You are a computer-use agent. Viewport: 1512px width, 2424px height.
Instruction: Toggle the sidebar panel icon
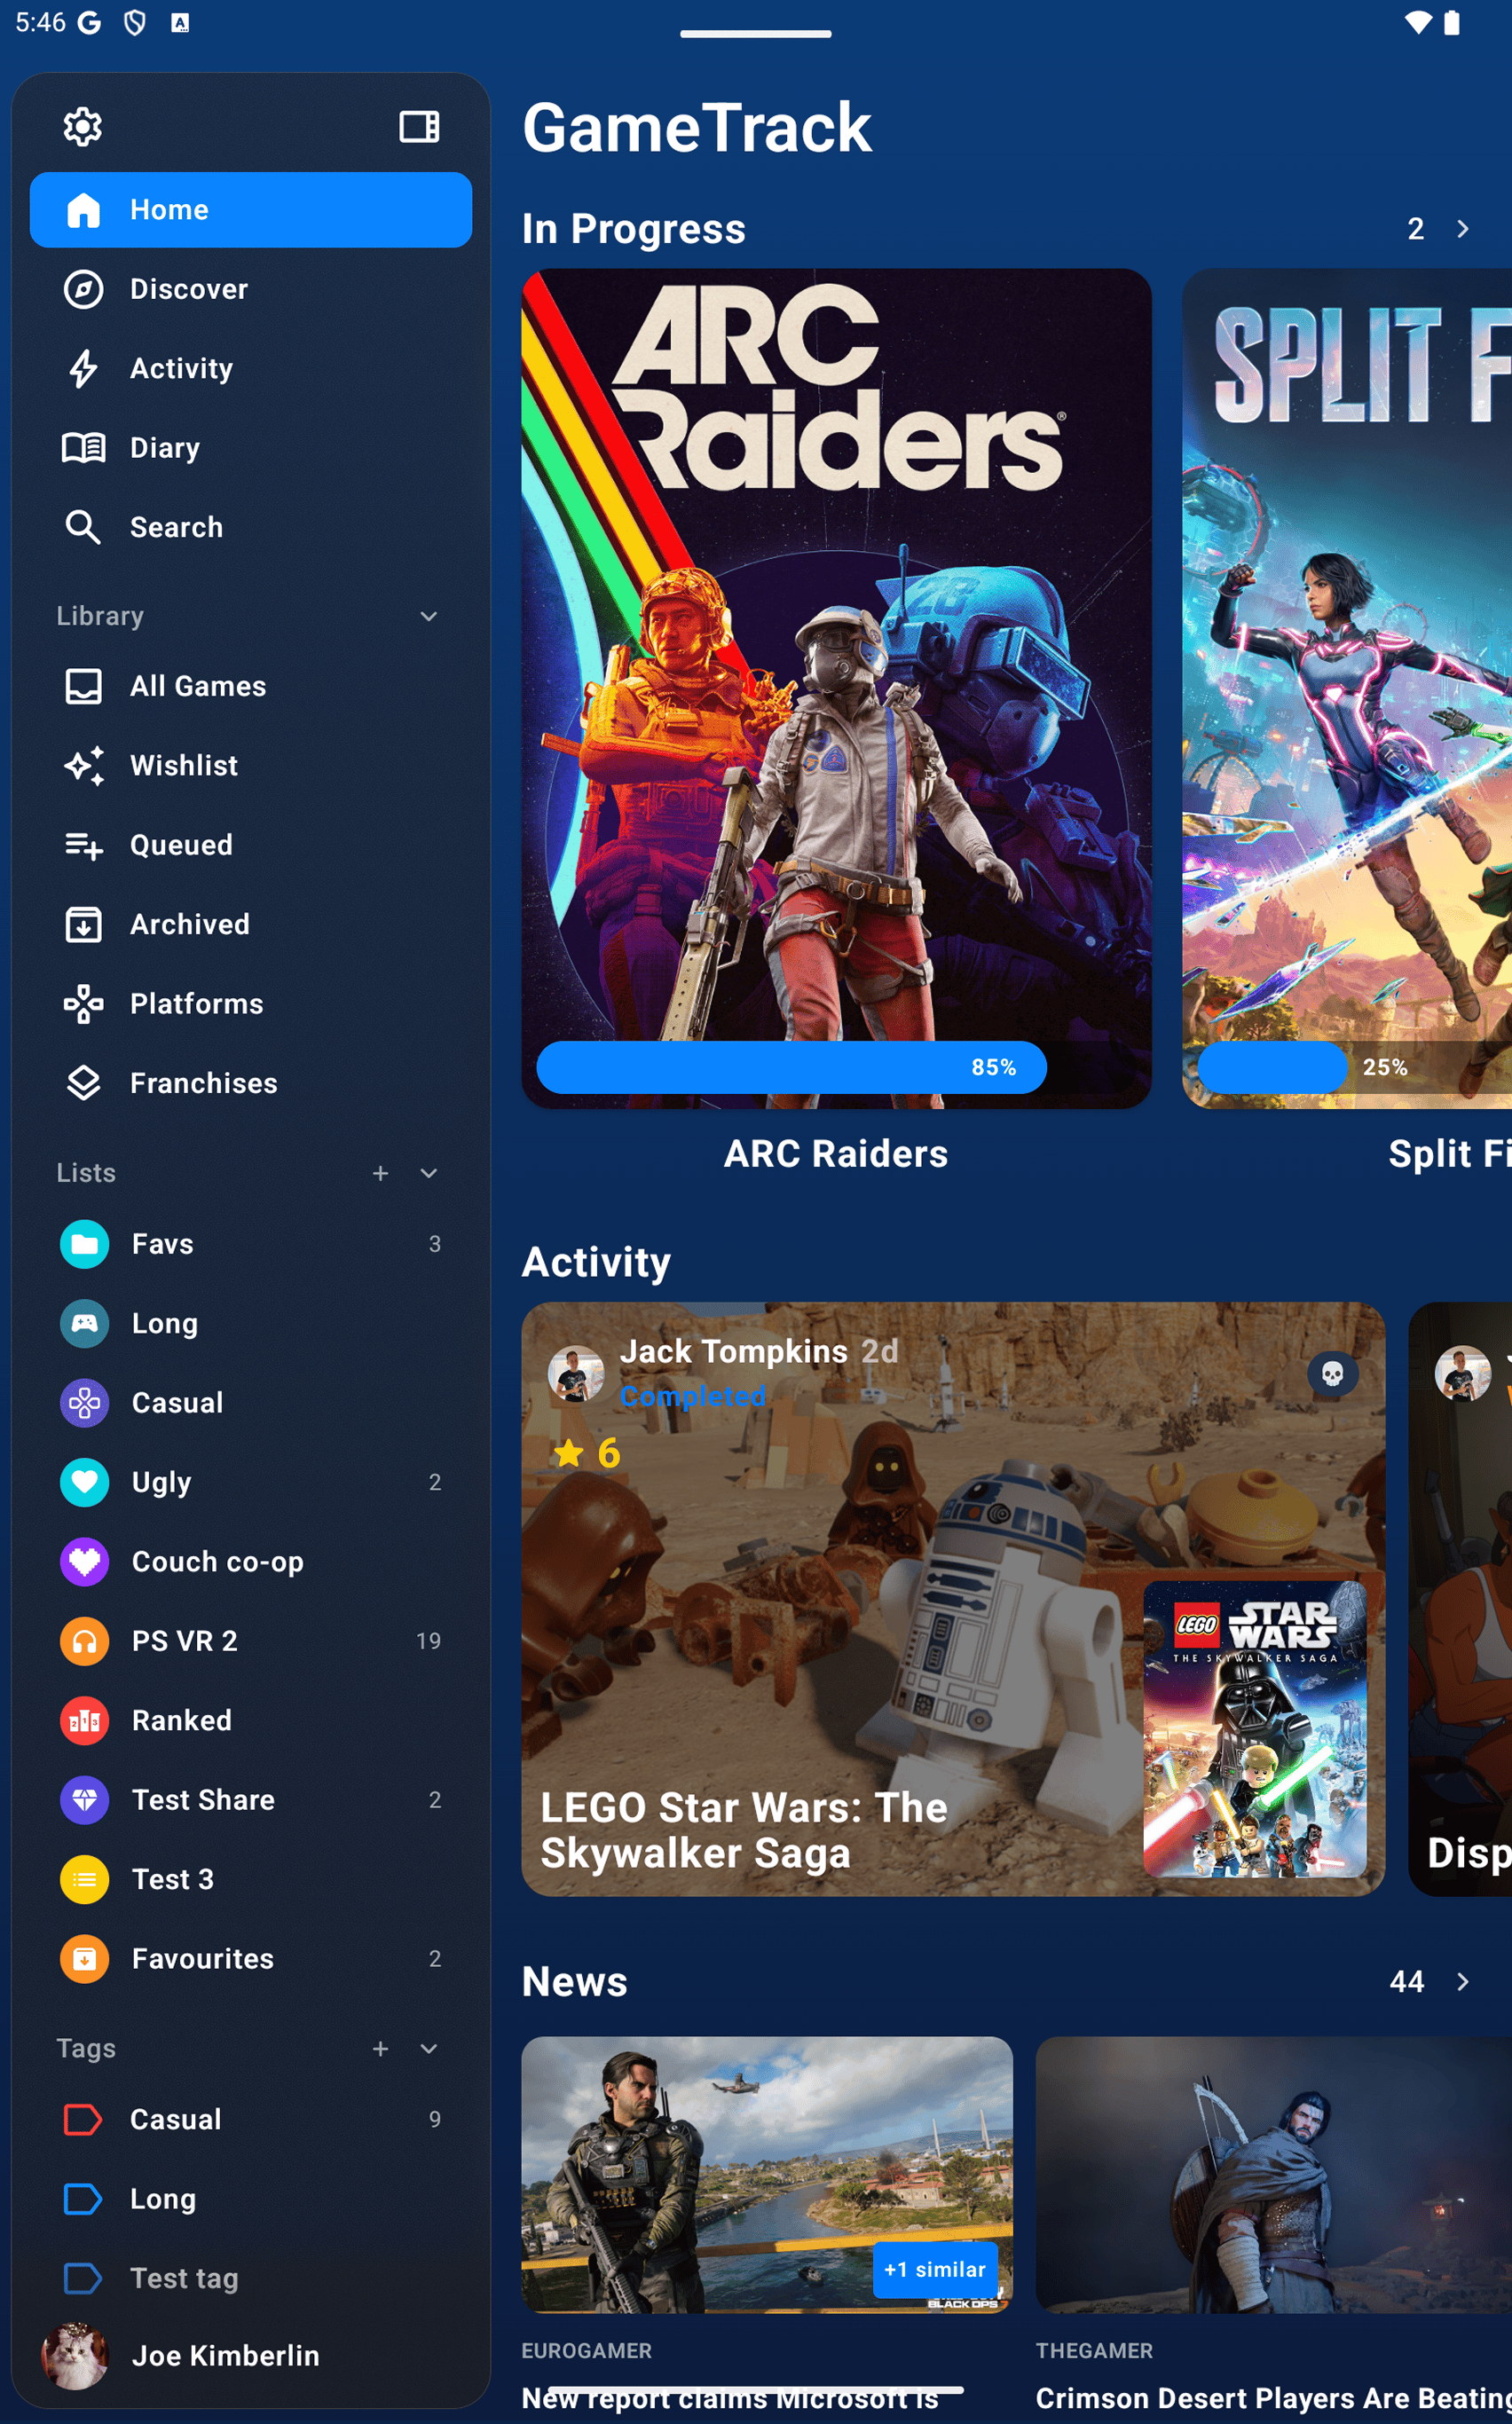[419, 127]
